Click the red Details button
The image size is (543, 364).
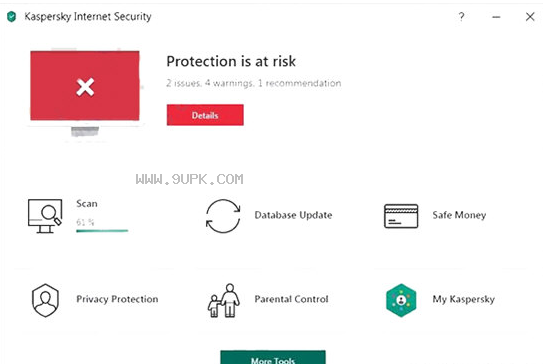coord(205,115)
